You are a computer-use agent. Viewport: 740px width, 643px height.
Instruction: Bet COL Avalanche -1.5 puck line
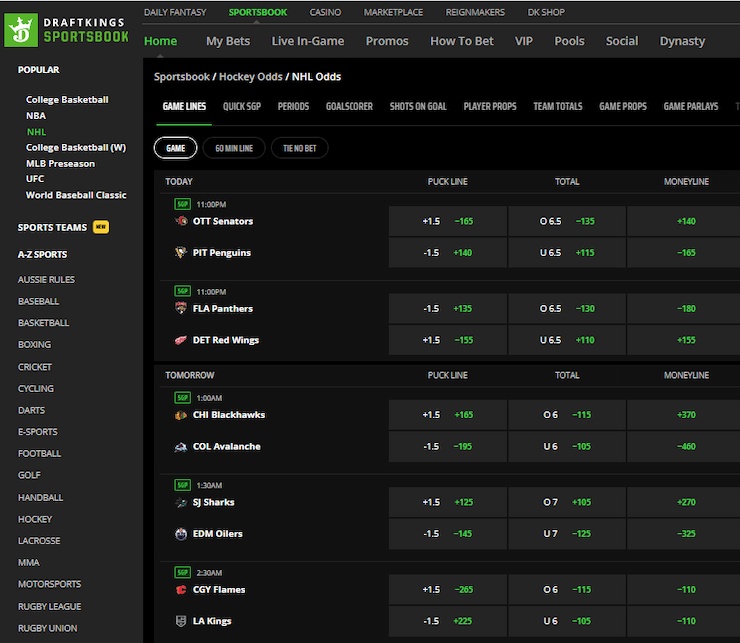(x=448, y=447)
